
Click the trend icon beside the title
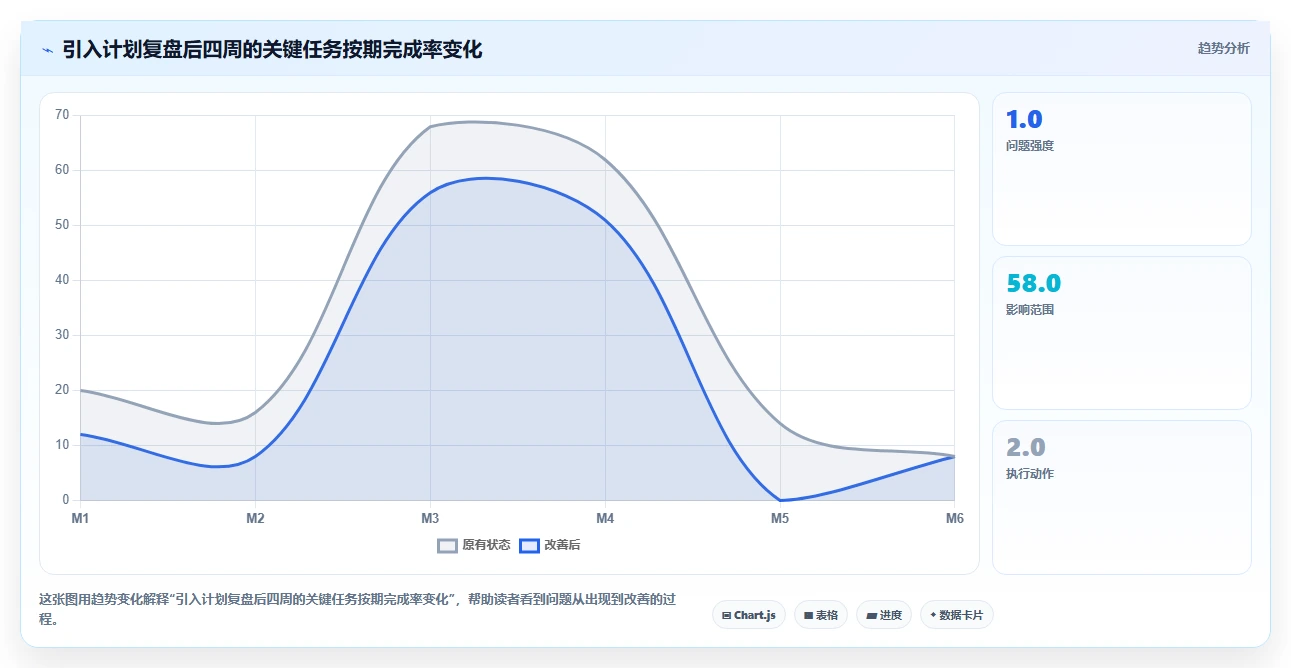47,50
